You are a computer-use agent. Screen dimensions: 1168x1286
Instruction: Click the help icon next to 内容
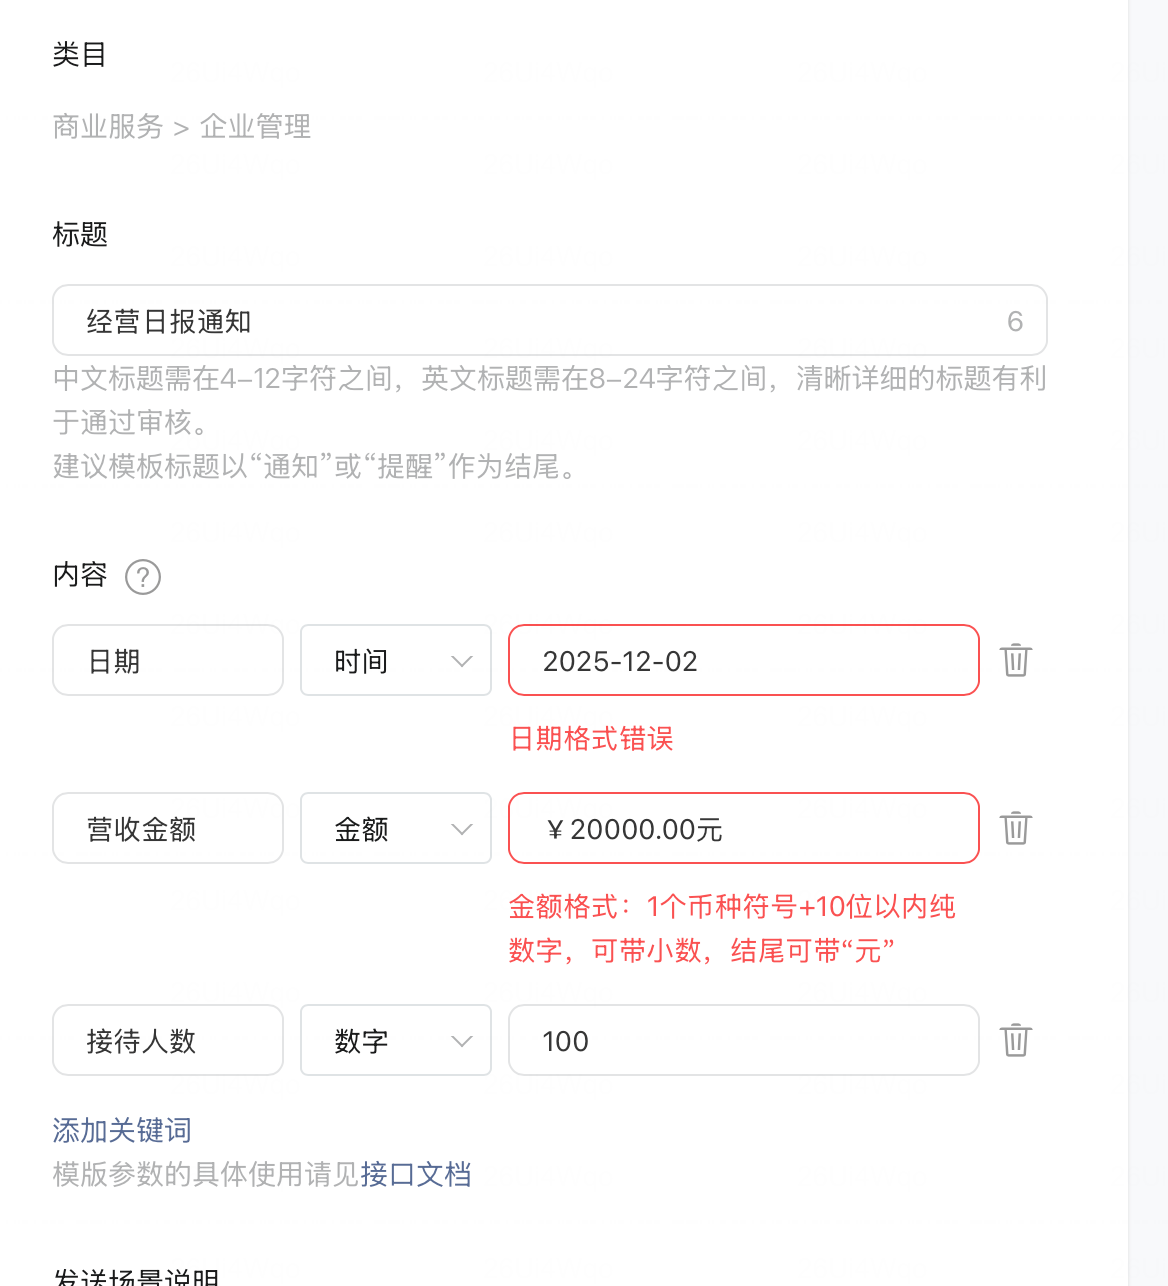click(x=143, y=577)
